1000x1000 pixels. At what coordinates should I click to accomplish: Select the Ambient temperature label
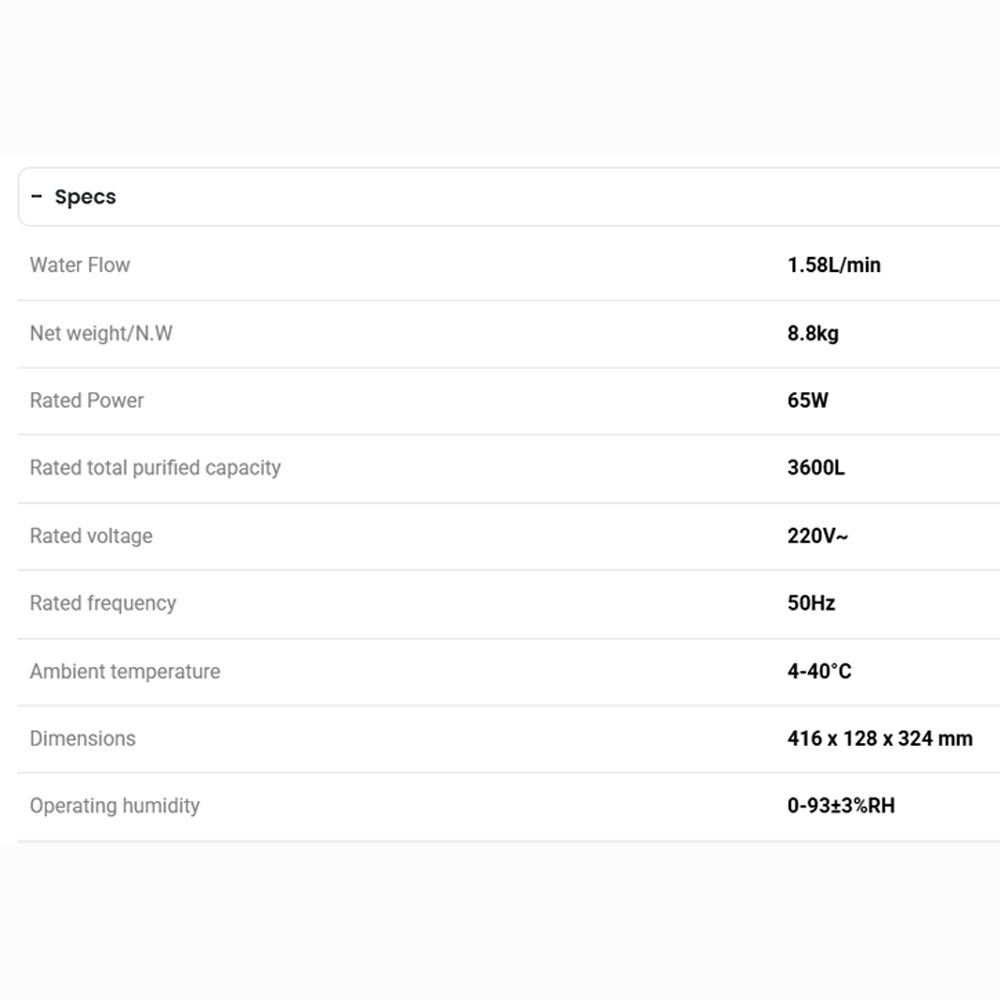[x=125, y=671]
